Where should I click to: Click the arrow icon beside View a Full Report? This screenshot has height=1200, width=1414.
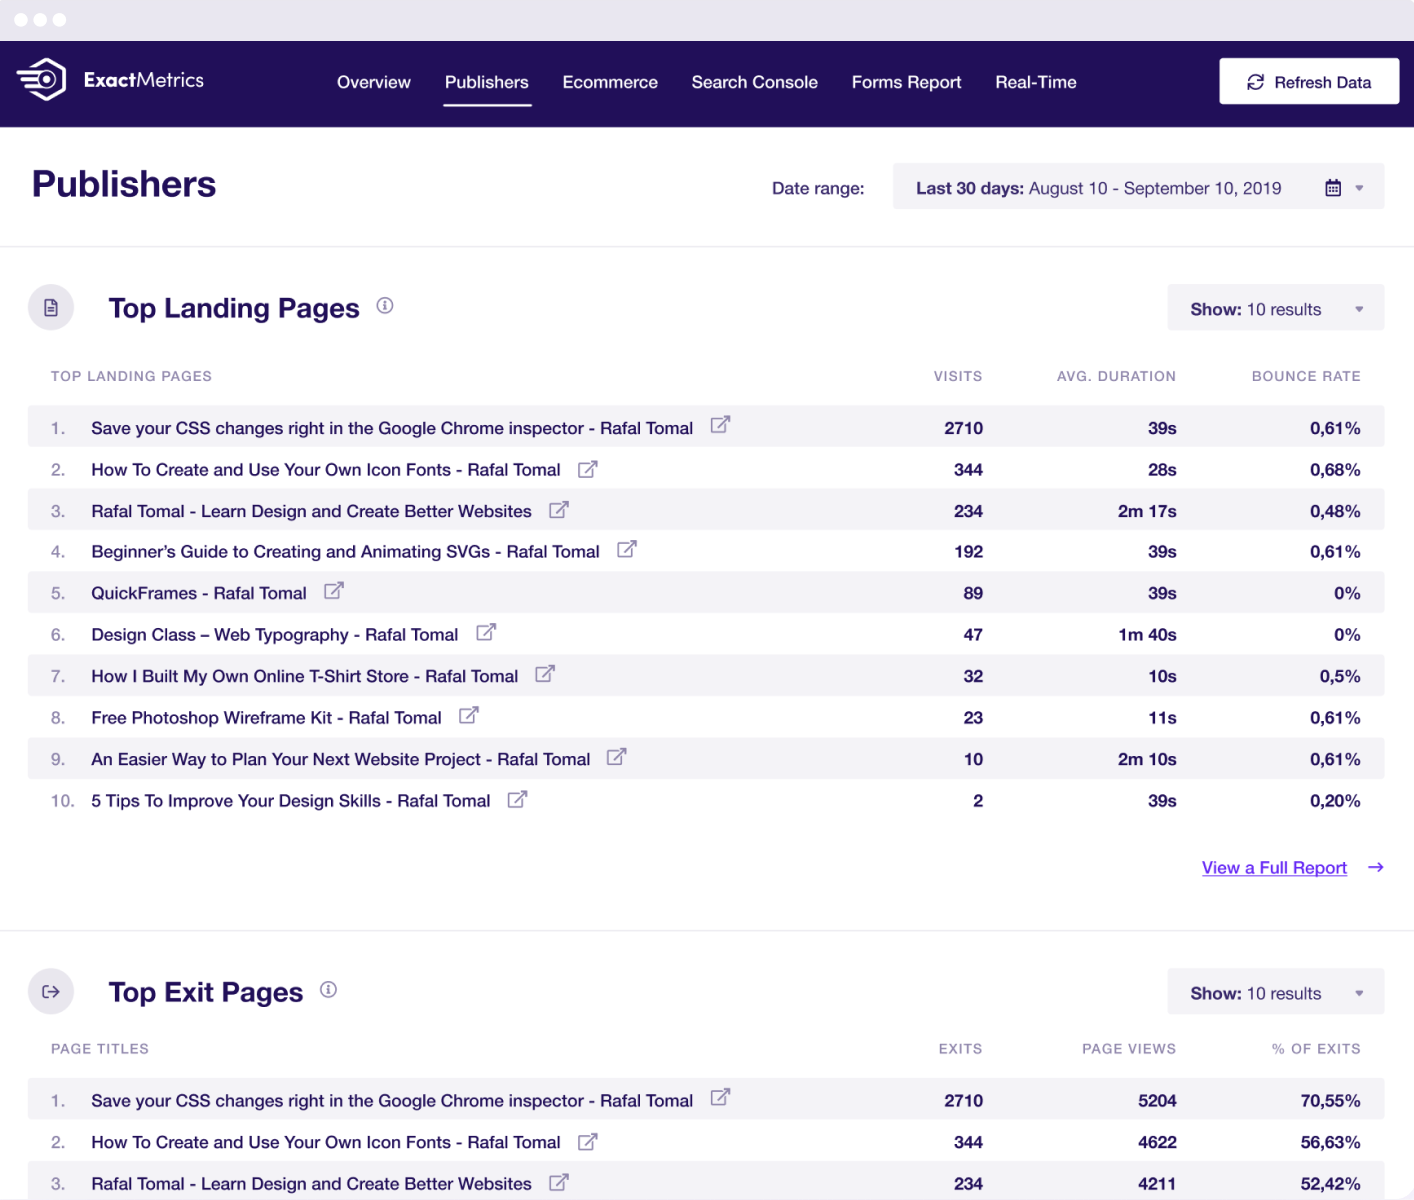(x=1376, y=868)
